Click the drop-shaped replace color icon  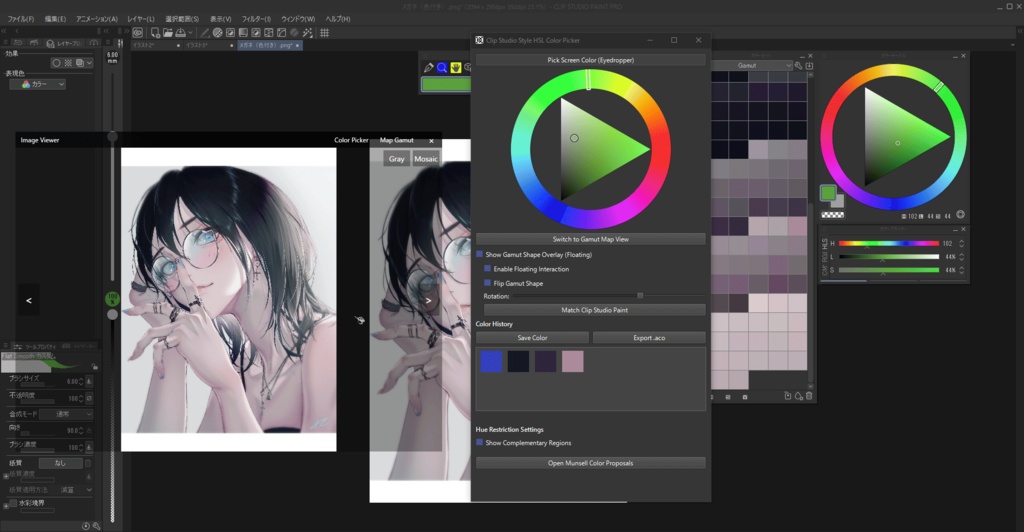[799, 396]
